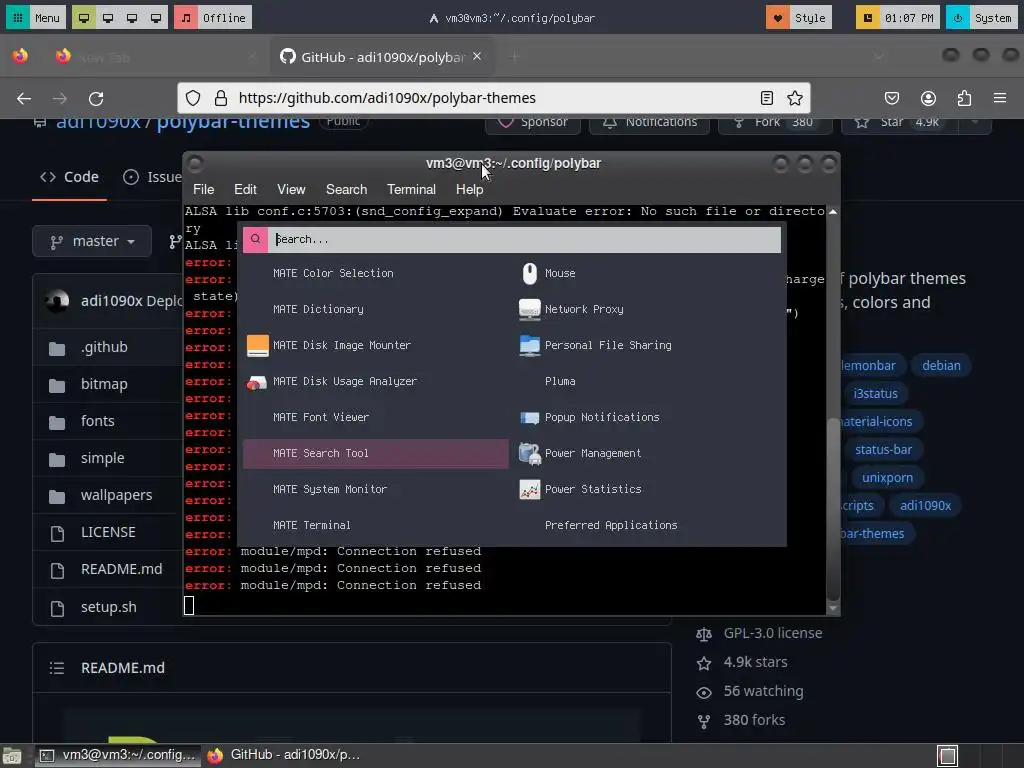Click the Firefox URL address bar

494,98
